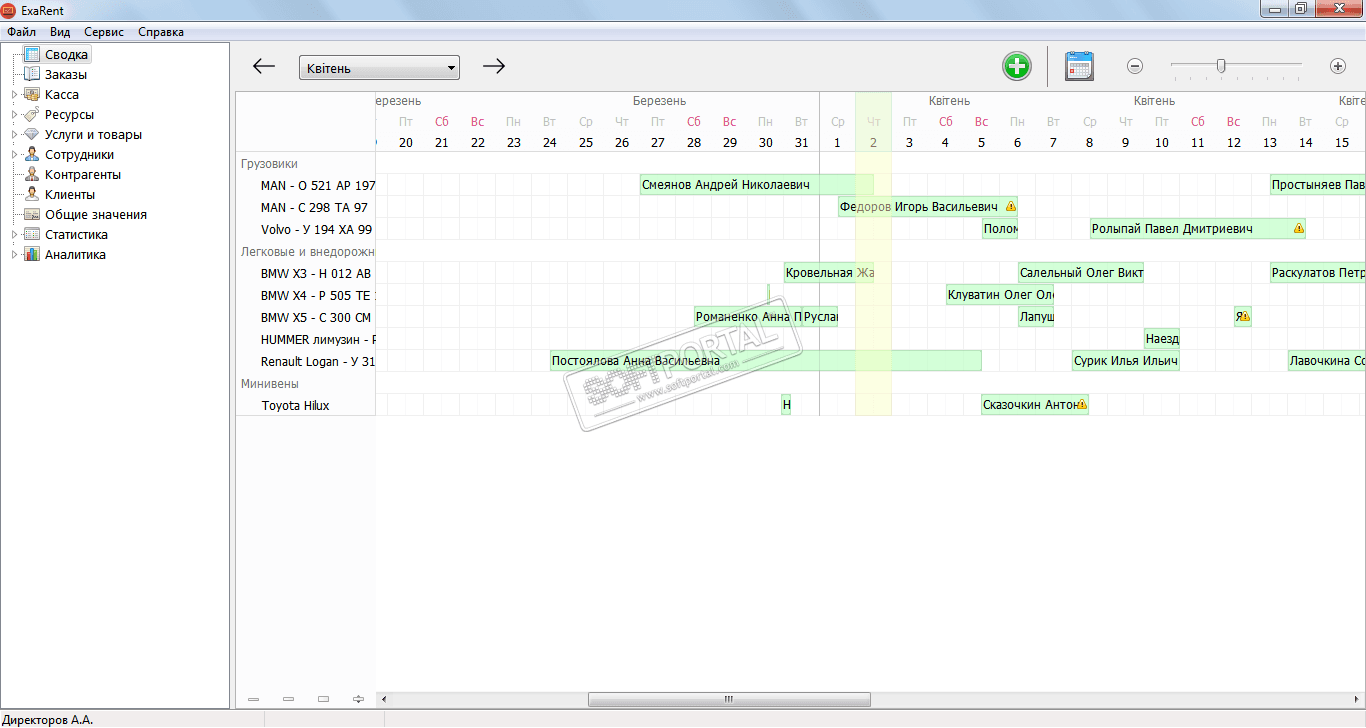Set the thinnest row height icon
The image size is (1366, 728).
[x=253, y=699]
